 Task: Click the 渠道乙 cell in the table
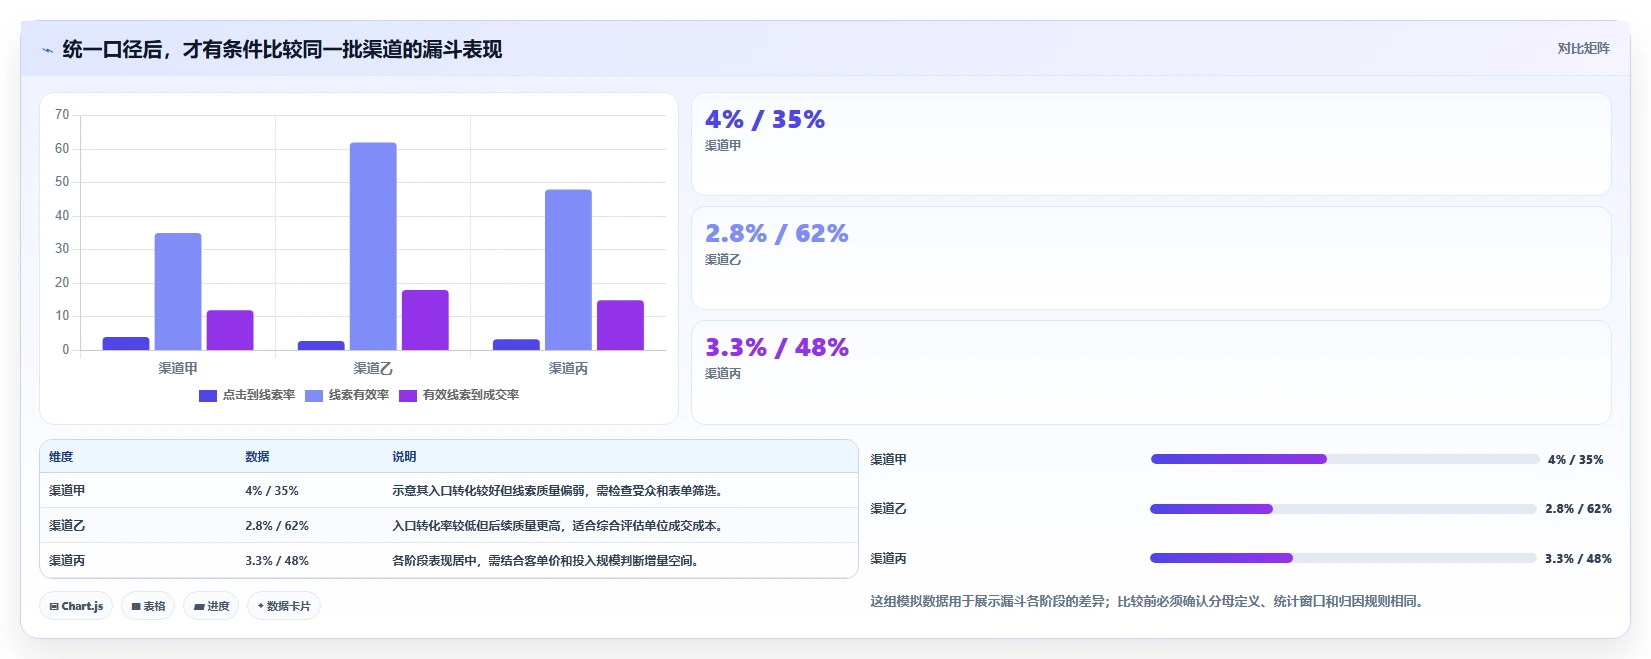tap(67, 526)
